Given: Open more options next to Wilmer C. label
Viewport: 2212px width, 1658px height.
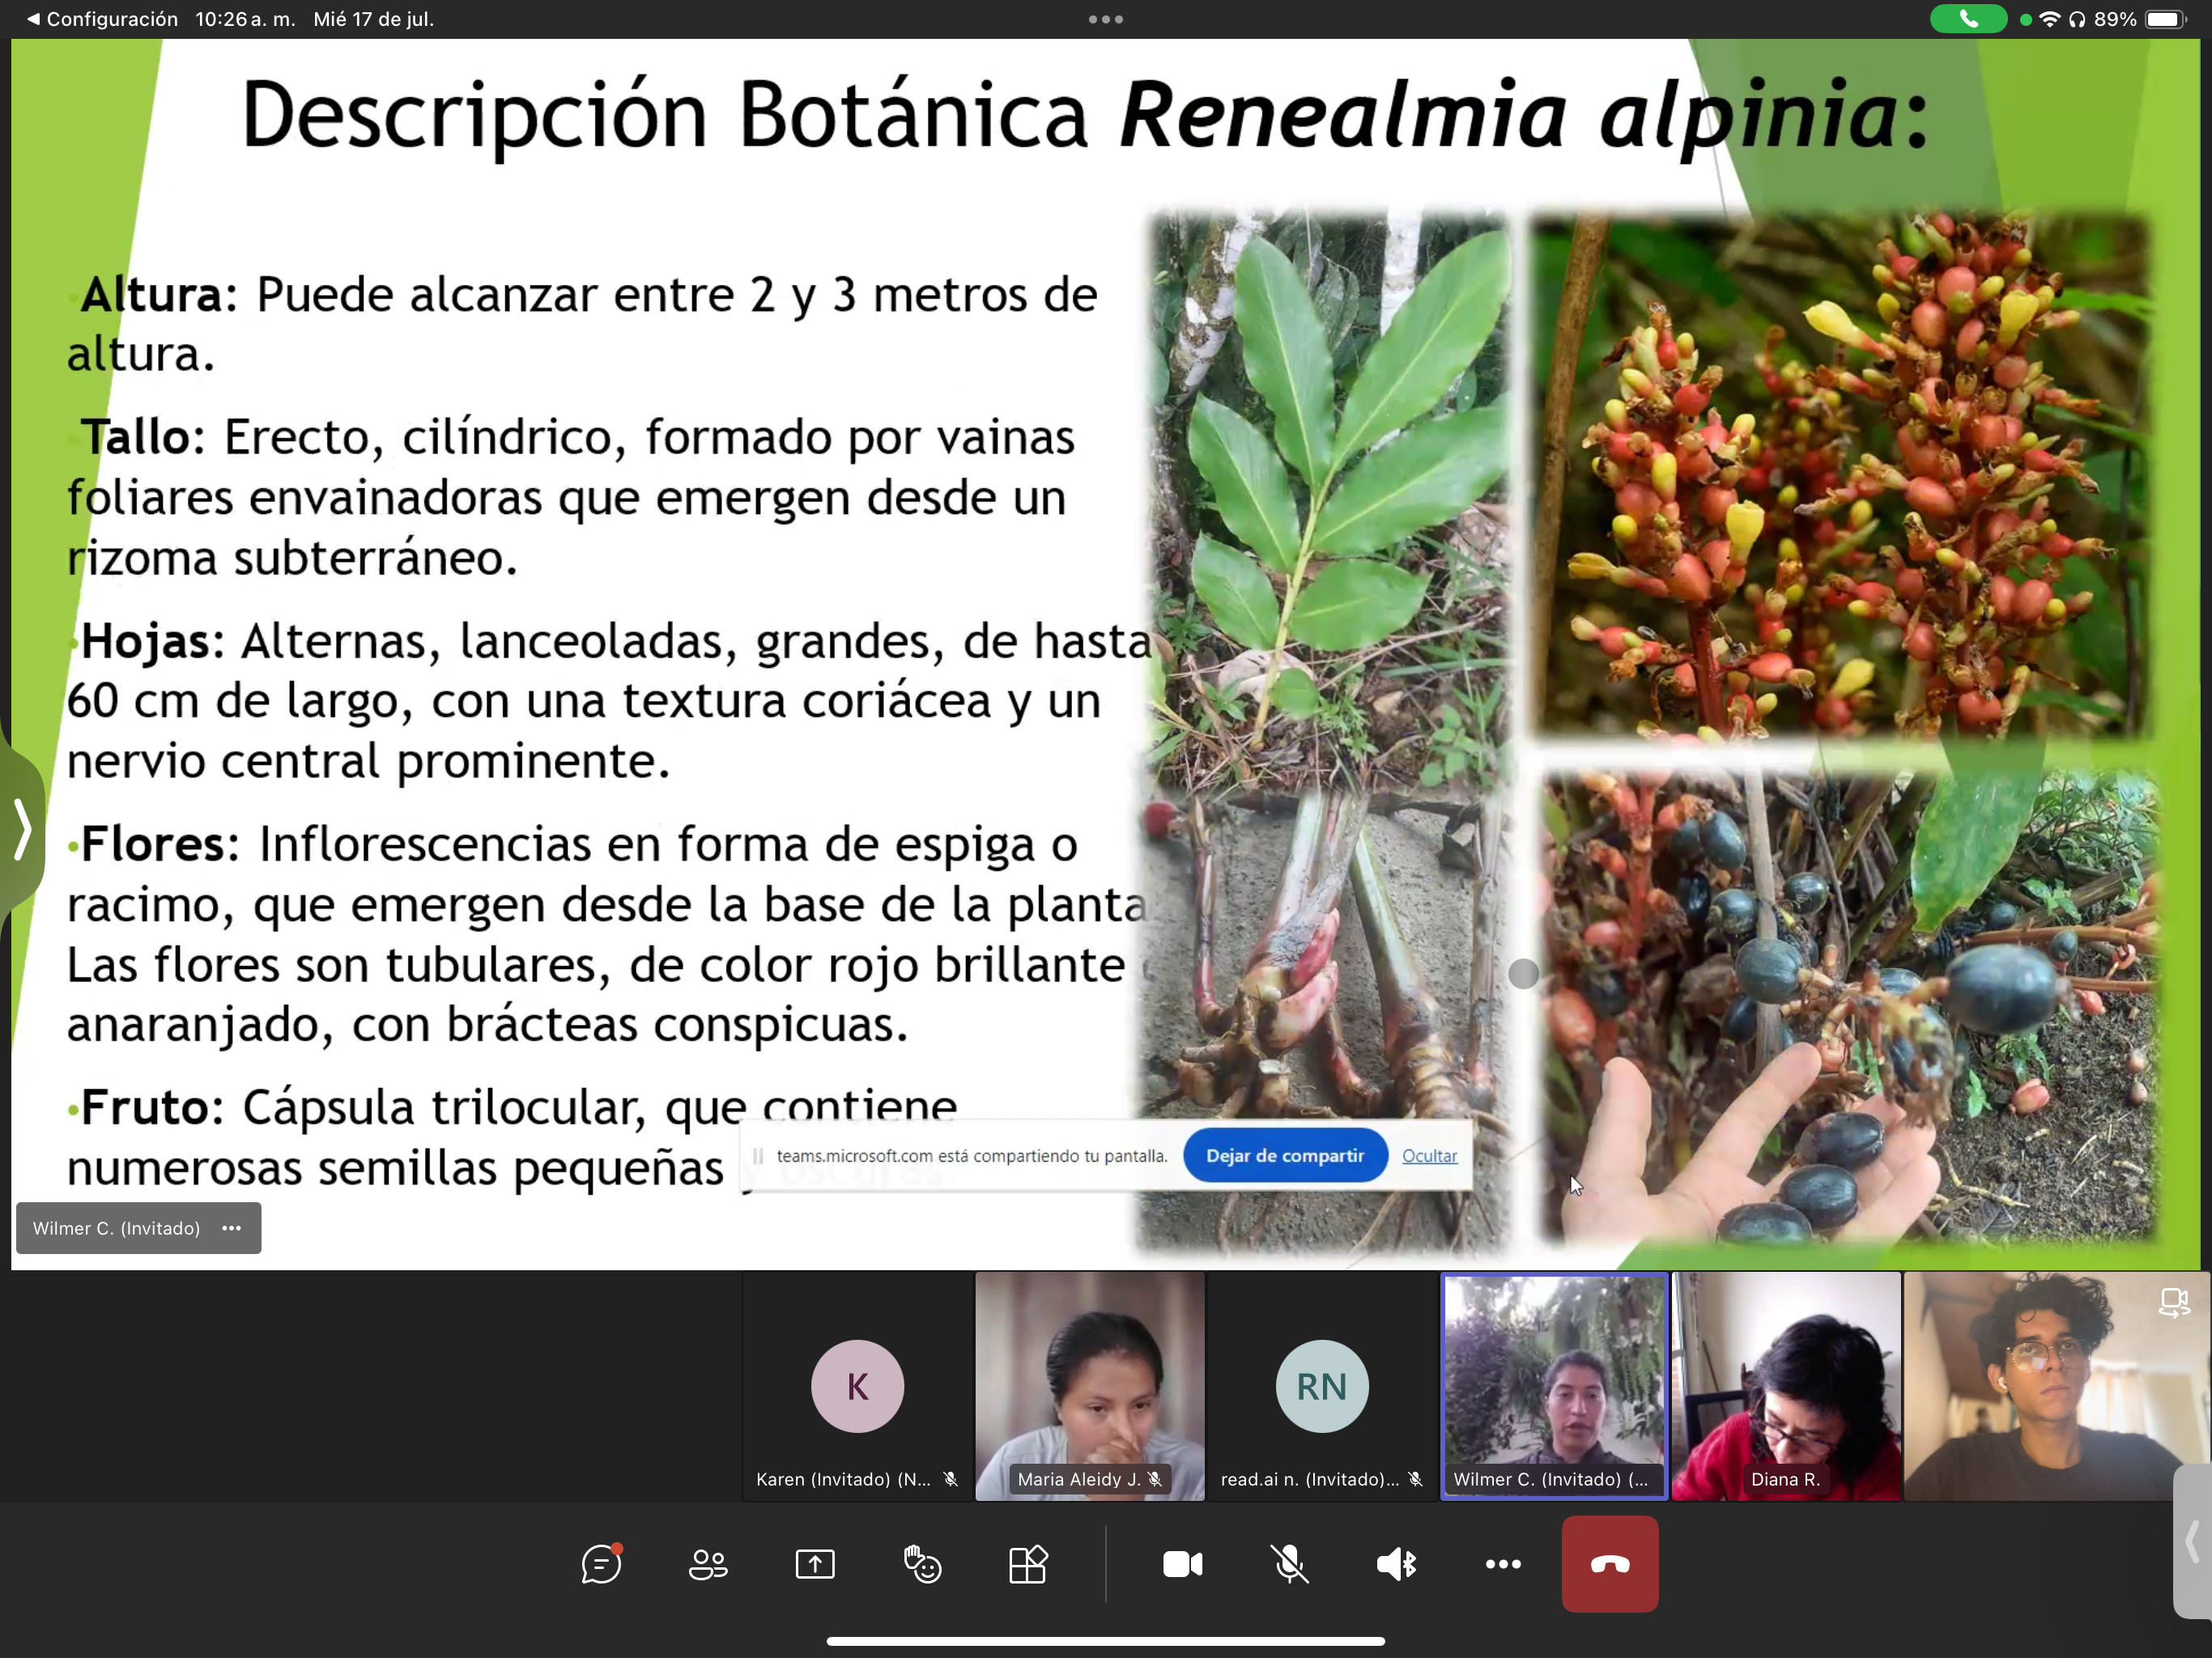Looking at the screenshot, I should (x=231, y=1228).
